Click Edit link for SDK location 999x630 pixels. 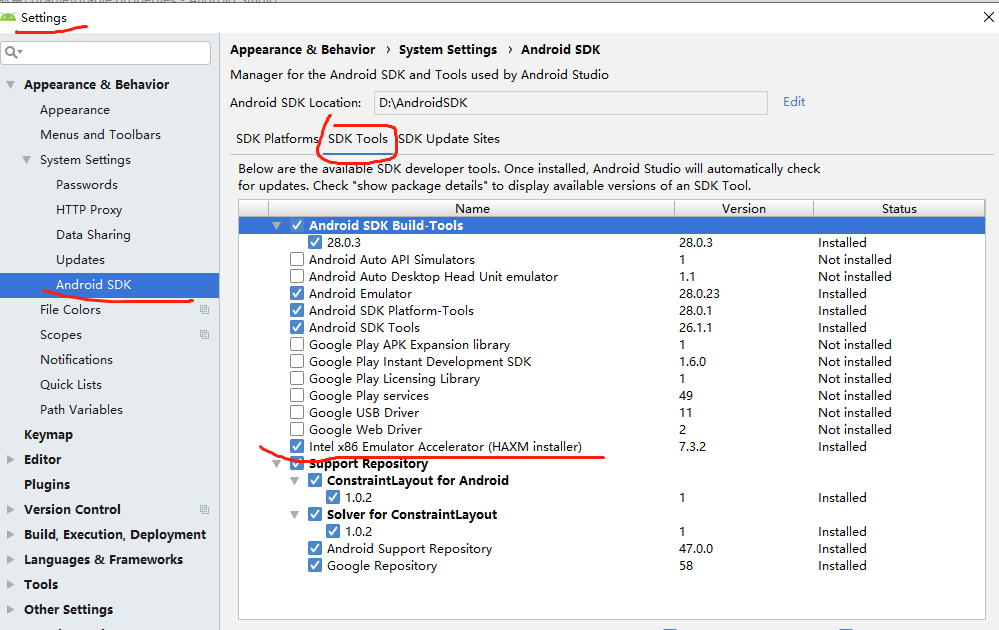coord(794,102)
